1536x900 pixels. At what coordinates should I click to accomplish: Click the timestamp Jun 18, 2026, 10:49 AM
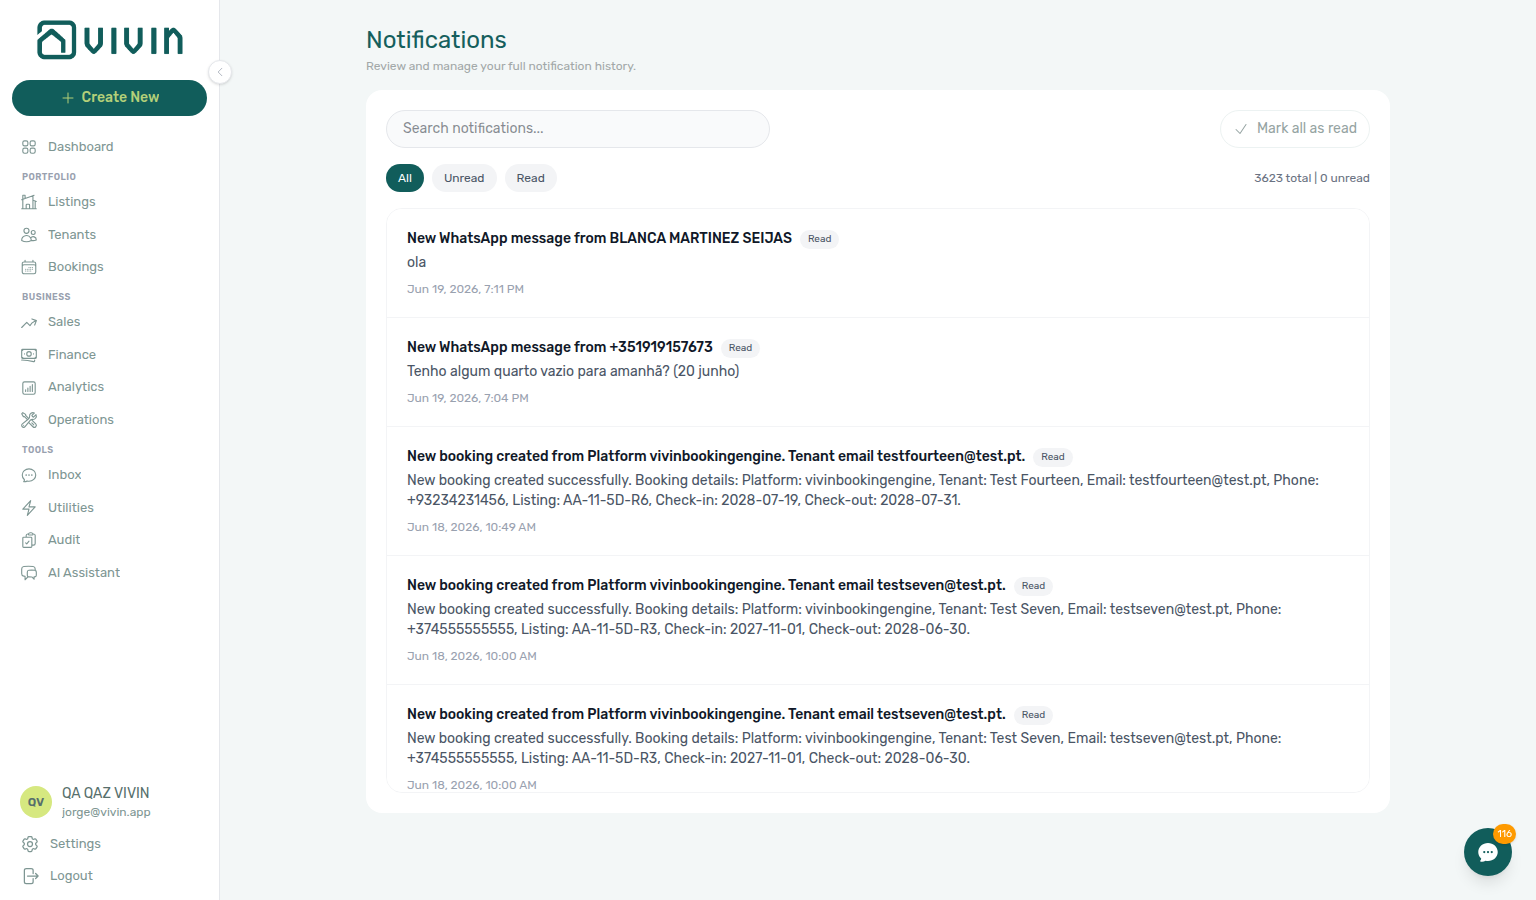471,527
